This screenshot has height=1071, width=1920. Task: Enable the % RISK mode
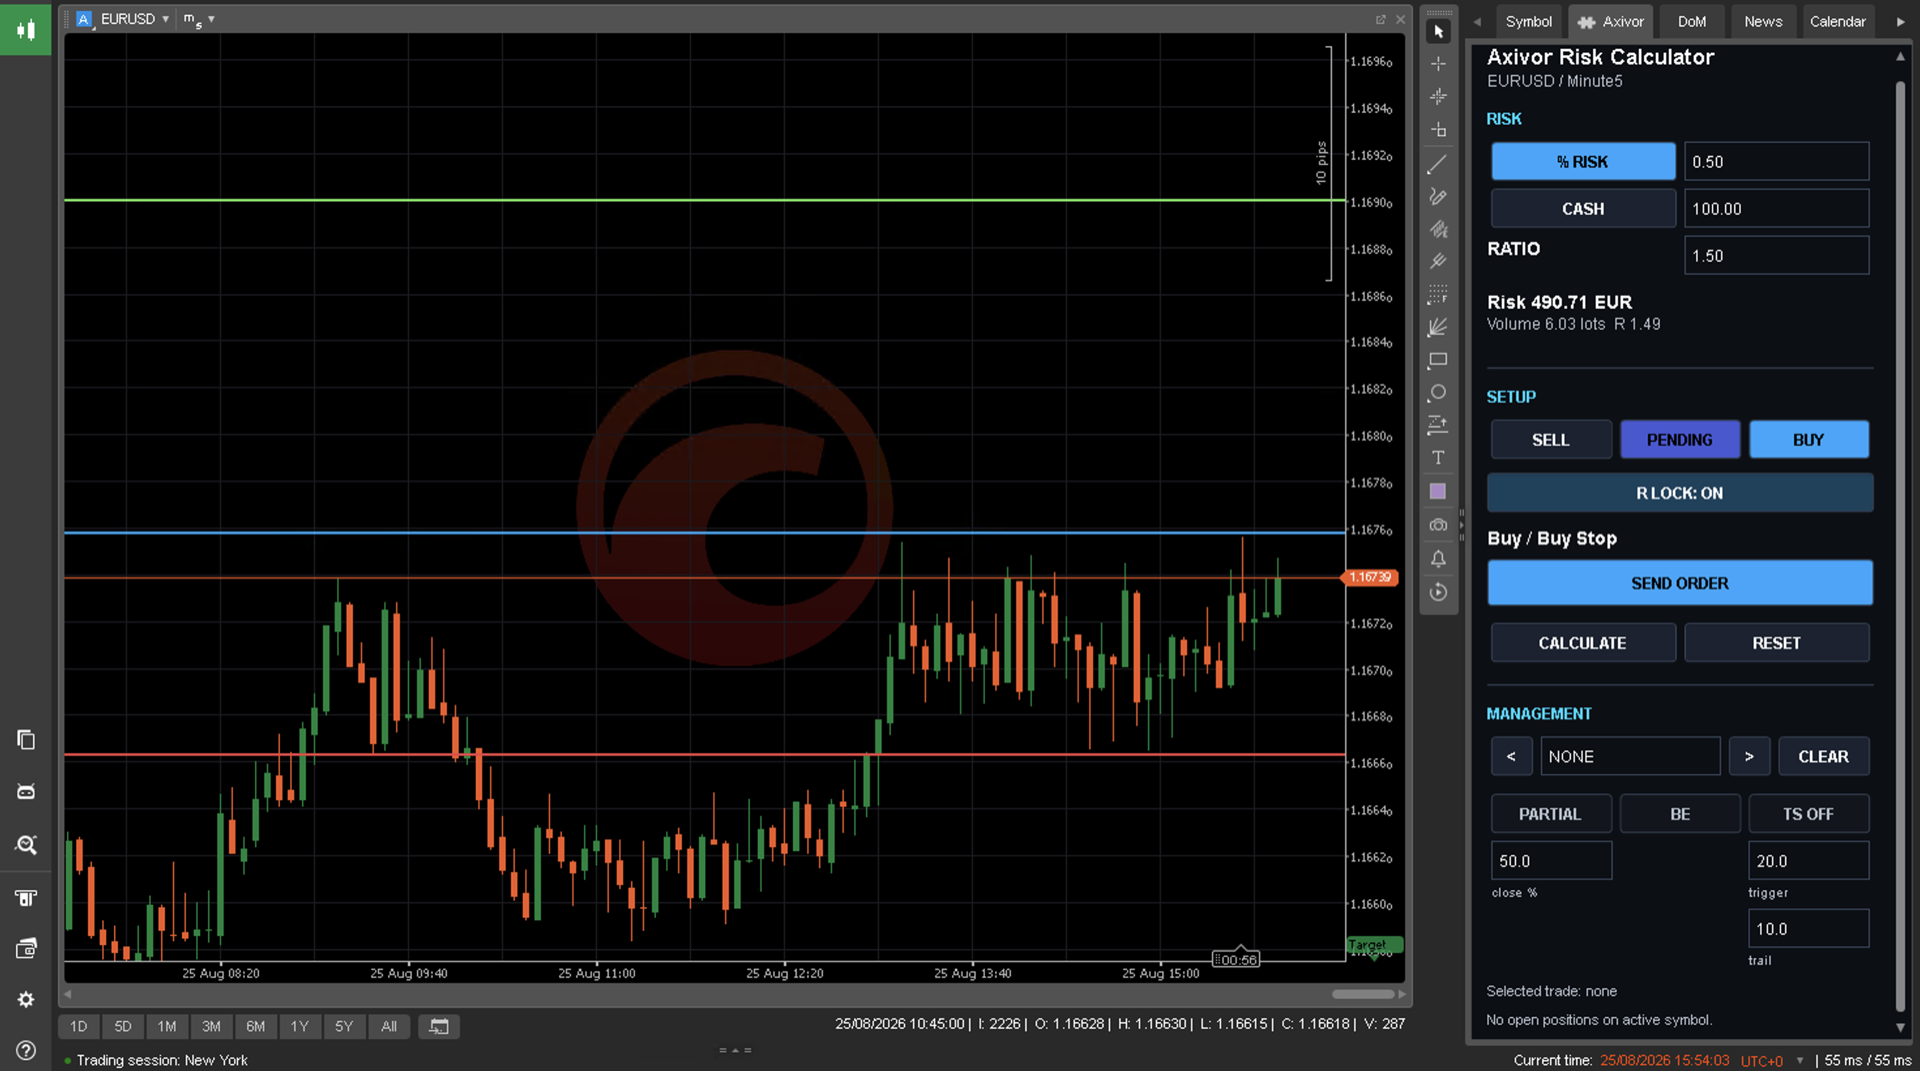1583,161
